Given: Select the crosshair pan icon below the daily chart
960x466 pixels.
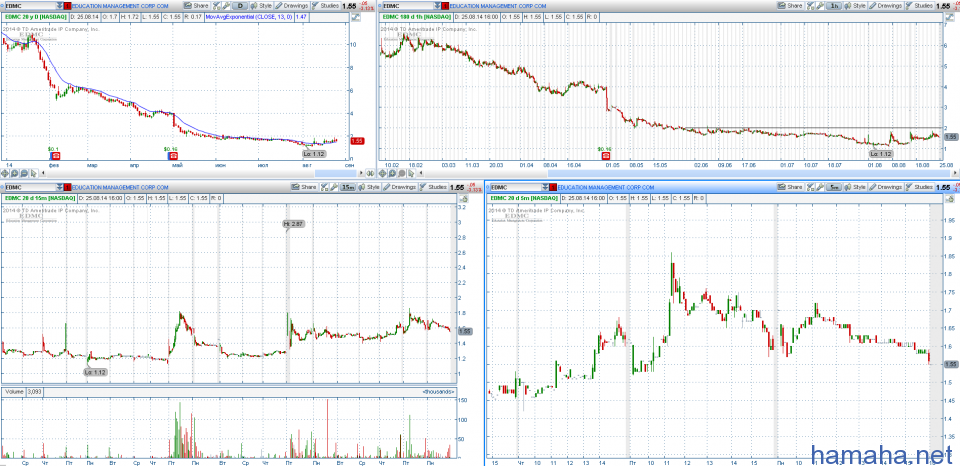Looking at the screenshot, I should [5, 173].
